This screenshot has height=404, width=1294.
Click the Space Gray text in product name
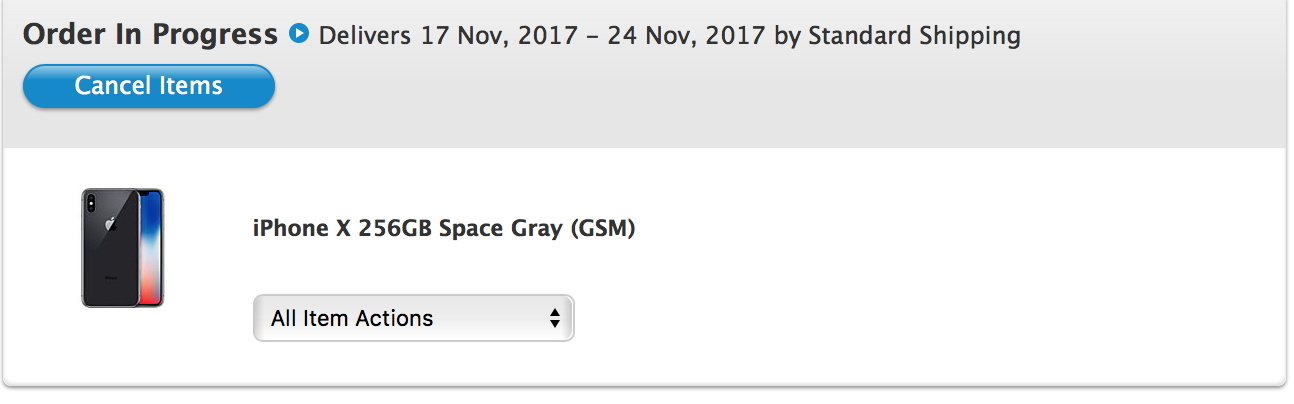tap(501, 229)
